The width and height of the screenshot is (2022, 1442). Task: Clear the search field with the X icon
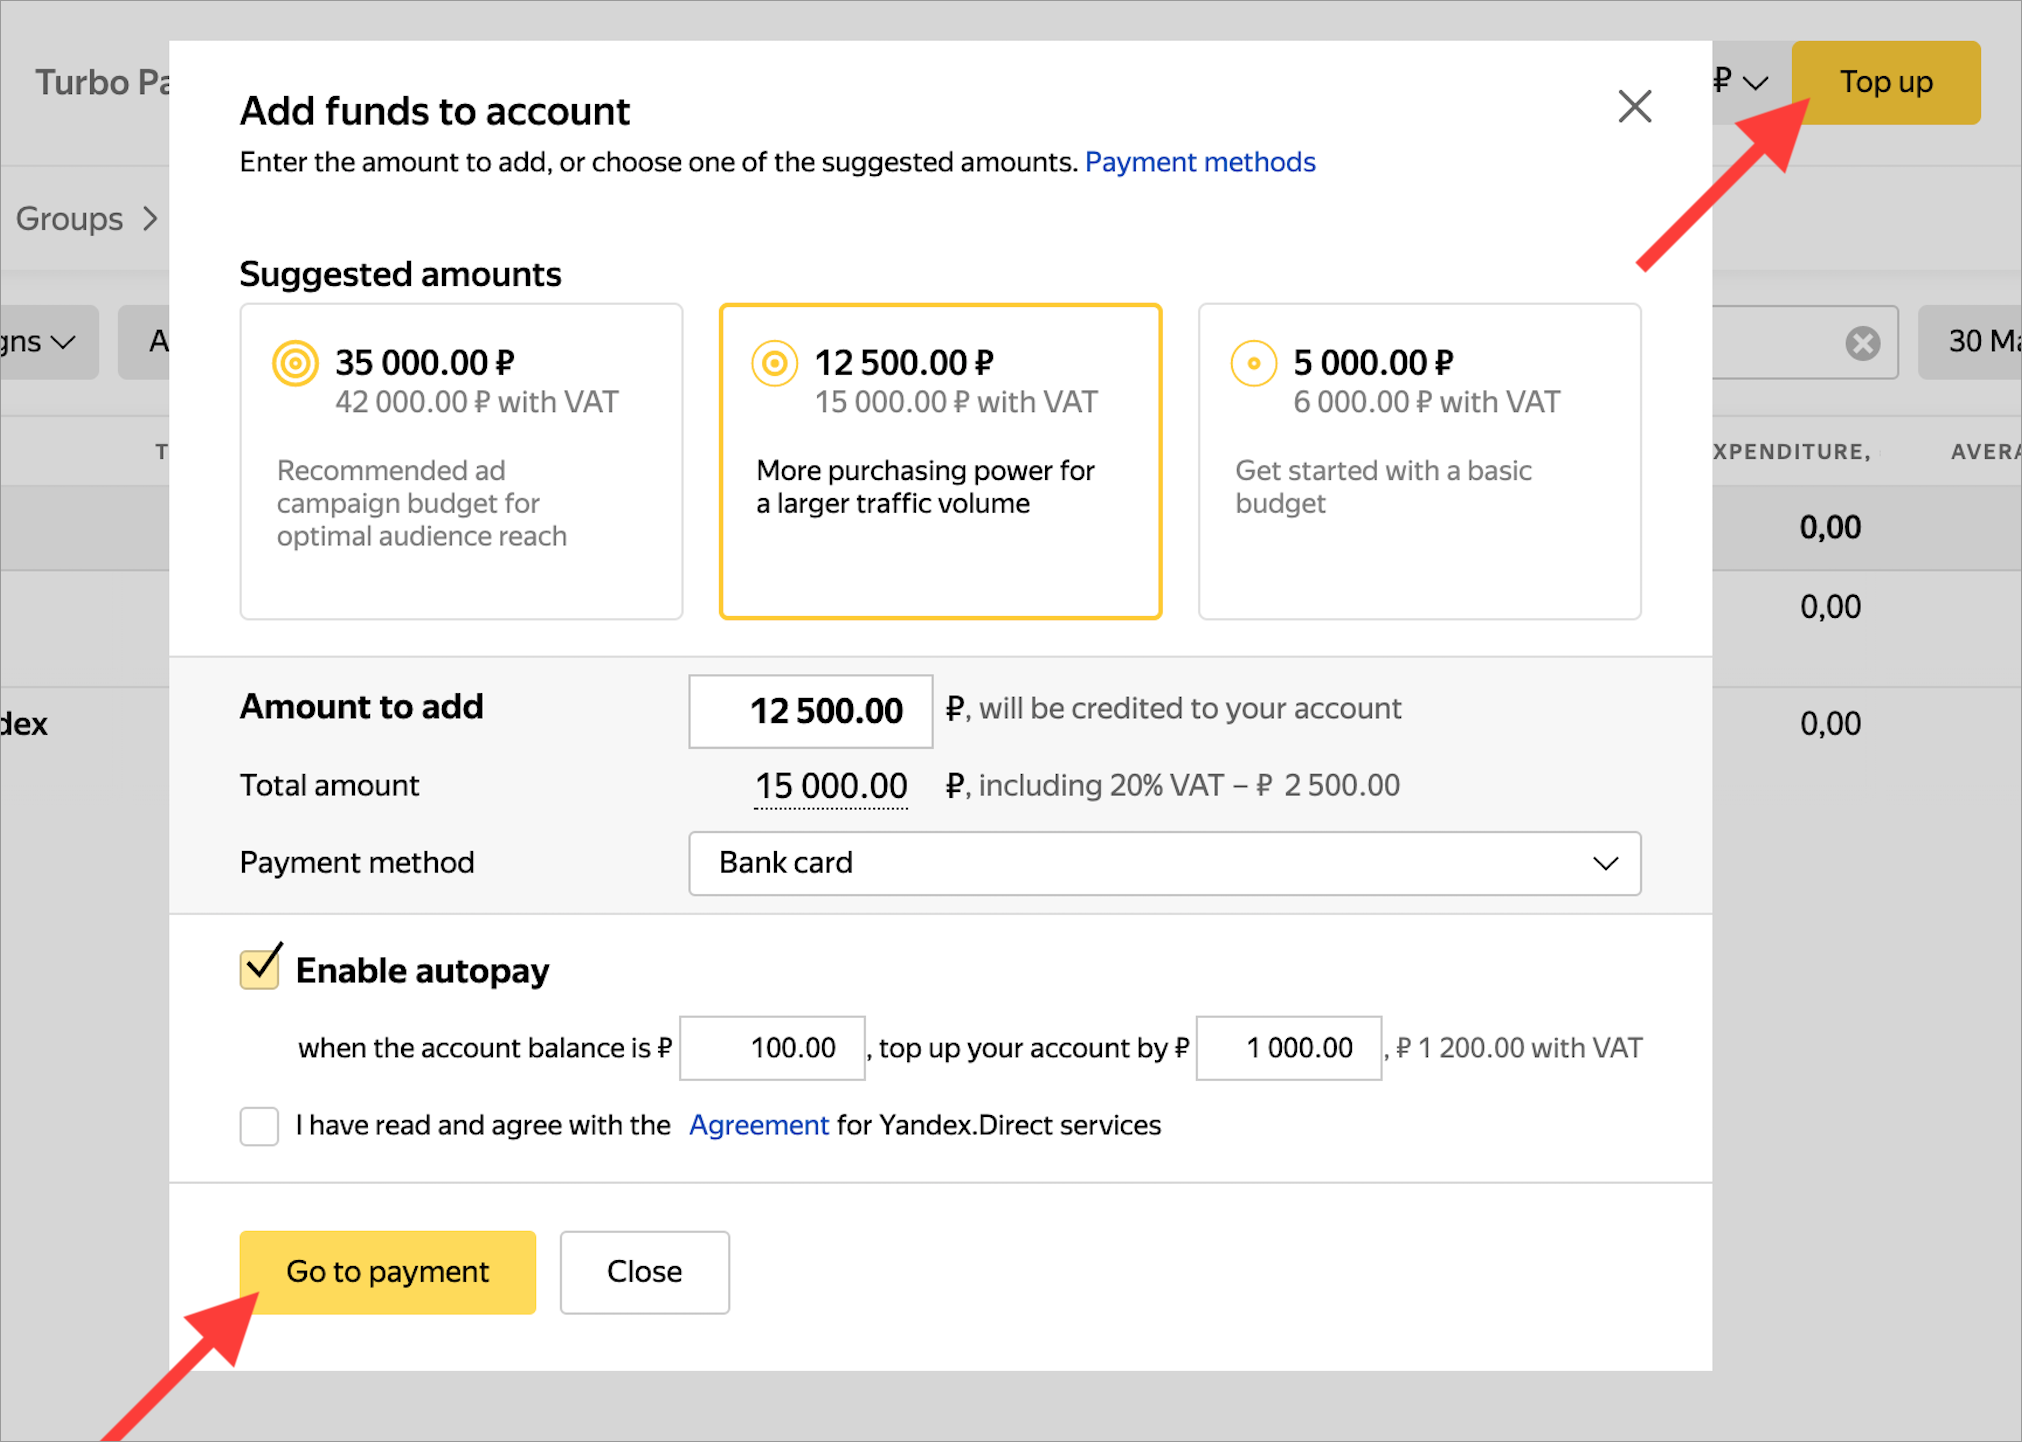tap(1862, 343)
